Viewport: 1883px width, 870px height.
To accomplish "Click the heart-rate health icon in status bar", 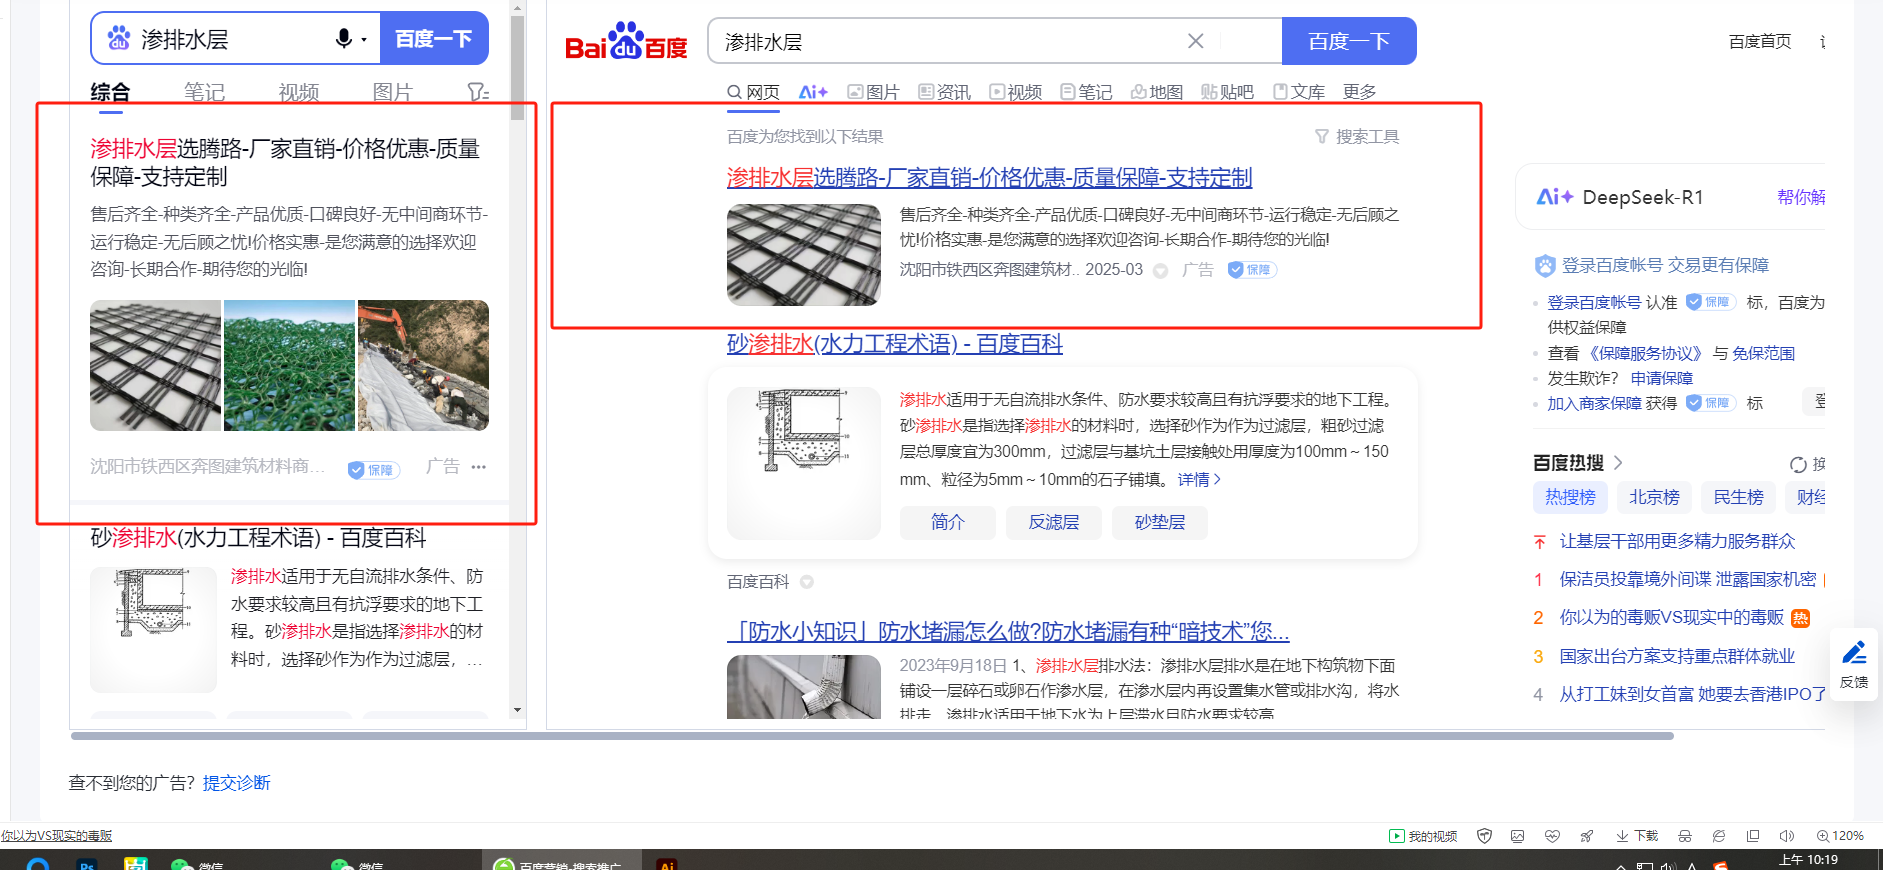I will pyautogui.click(x=1552, y=836).
